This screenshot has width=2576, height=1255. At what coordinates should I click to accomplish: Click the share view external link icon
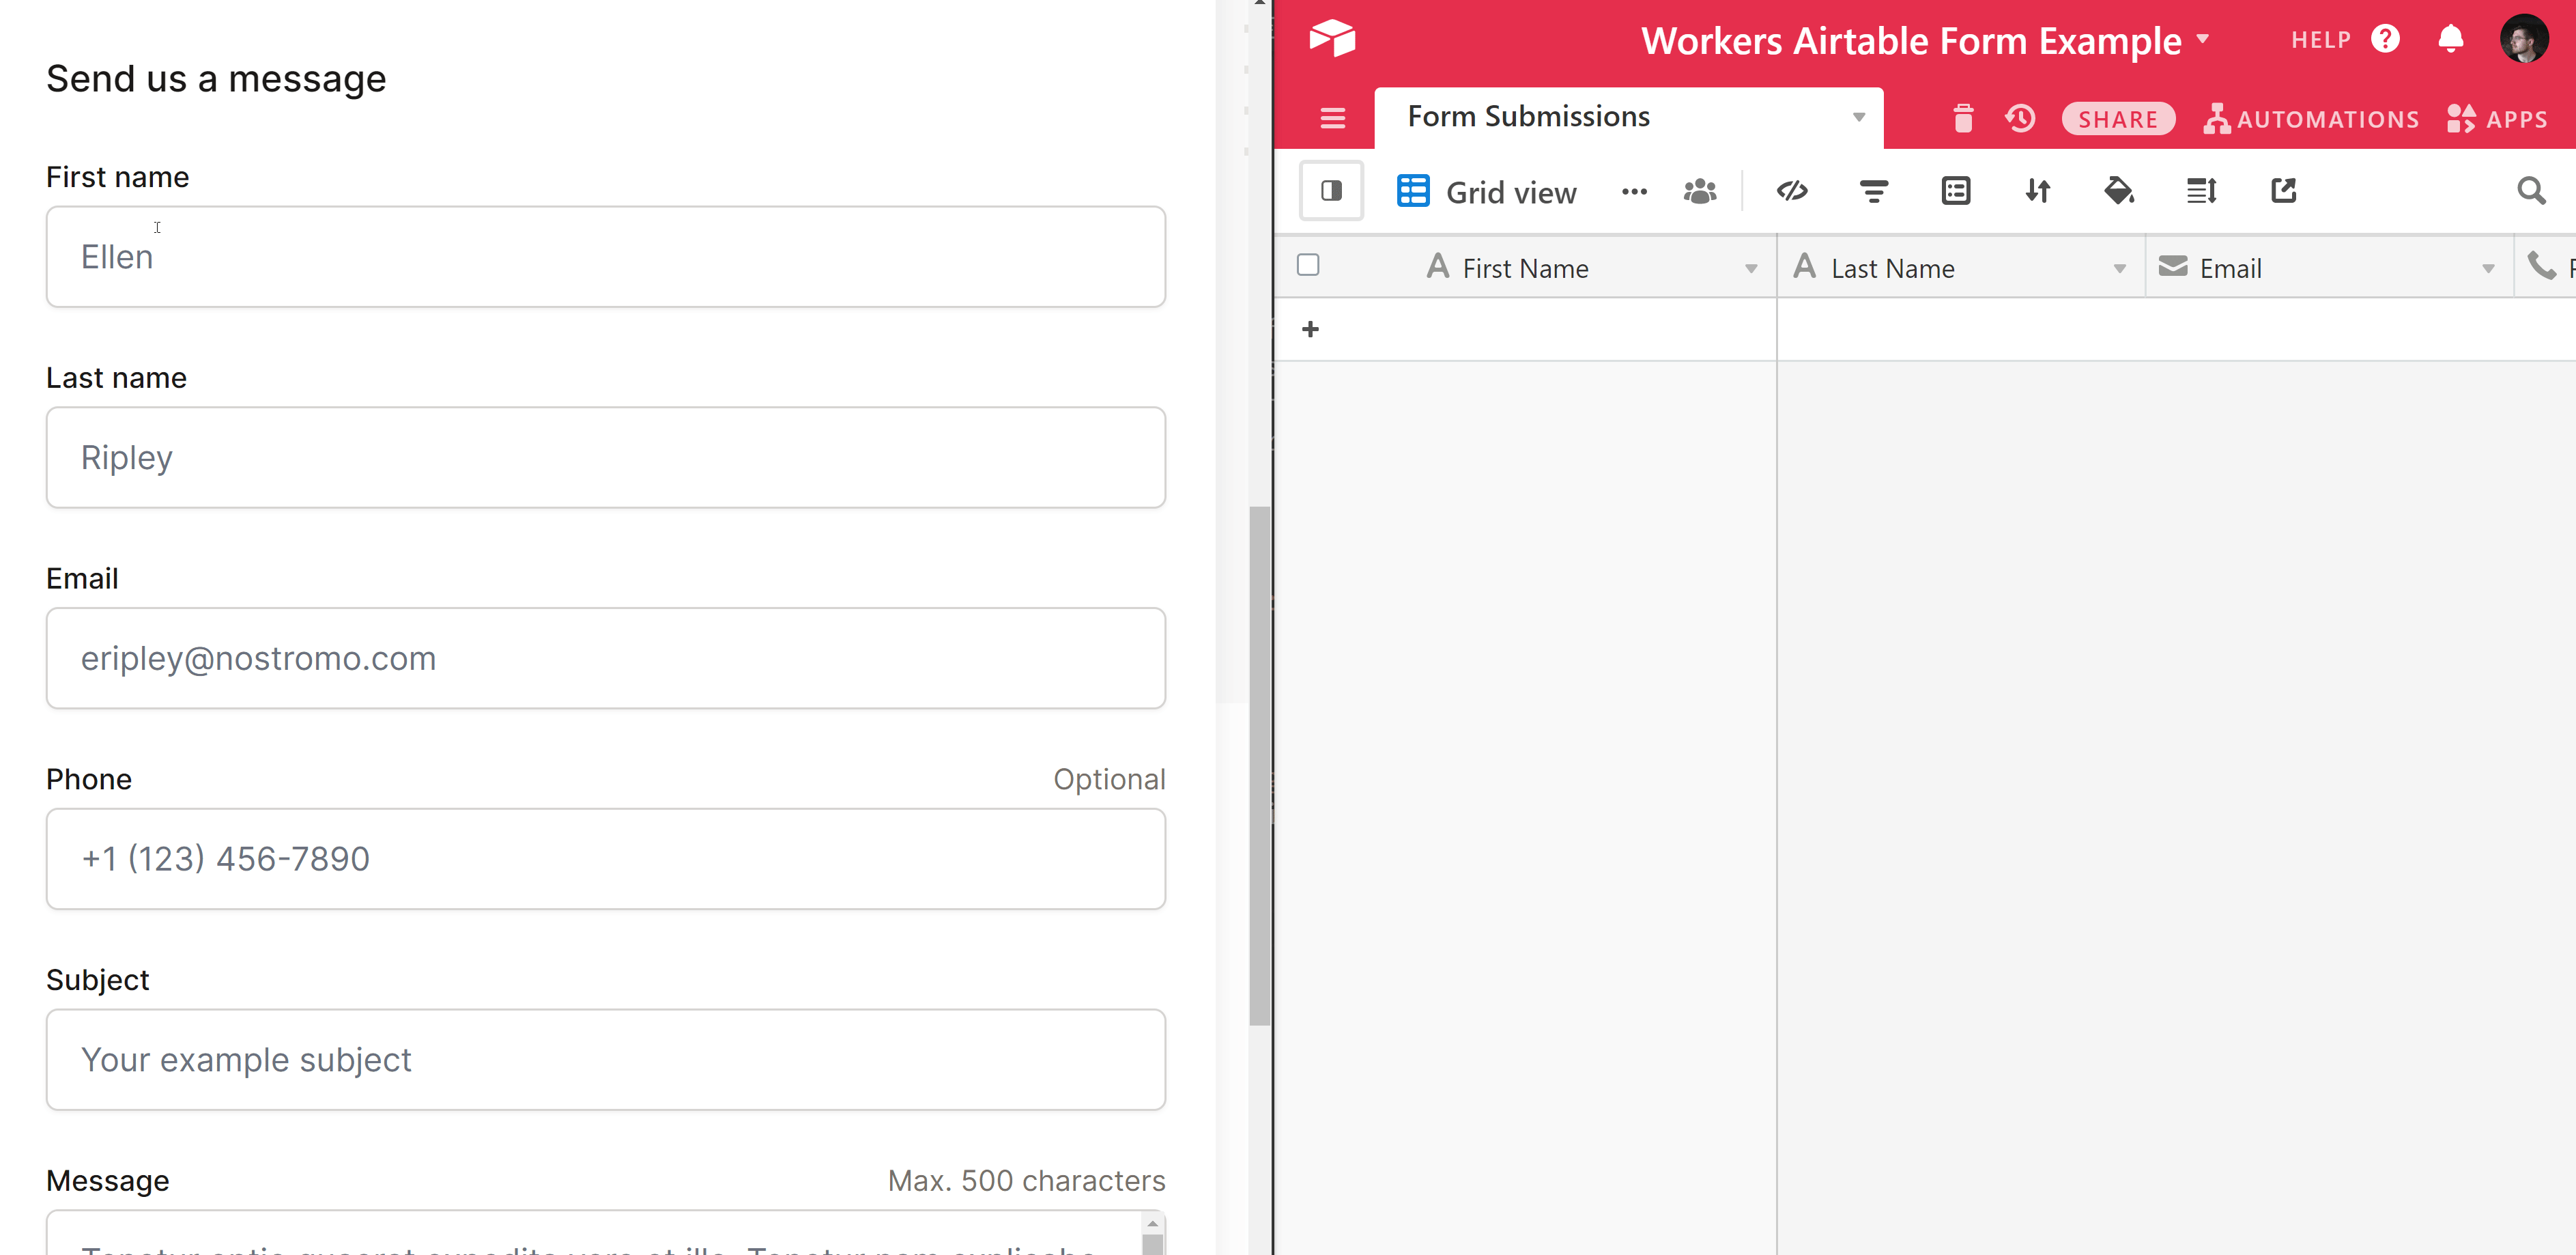[x=2284, y=190]
